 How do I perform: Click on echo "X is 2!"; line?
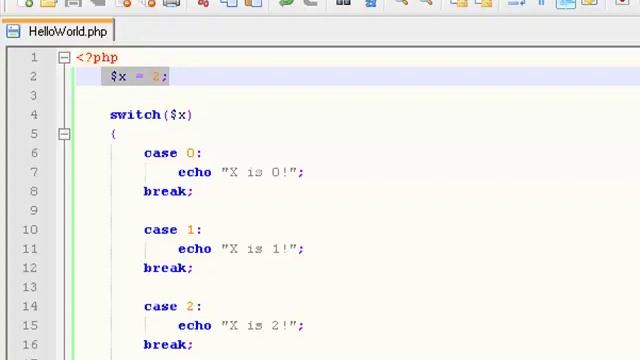[x=241, y=326]
